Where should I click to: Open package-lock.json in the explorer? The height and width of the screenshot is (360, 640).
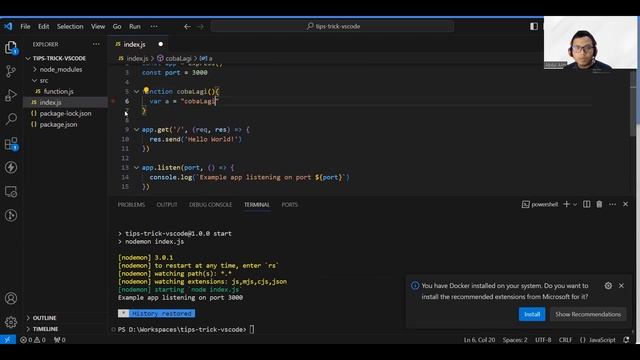pyautogui.click(x=65, y=113)
